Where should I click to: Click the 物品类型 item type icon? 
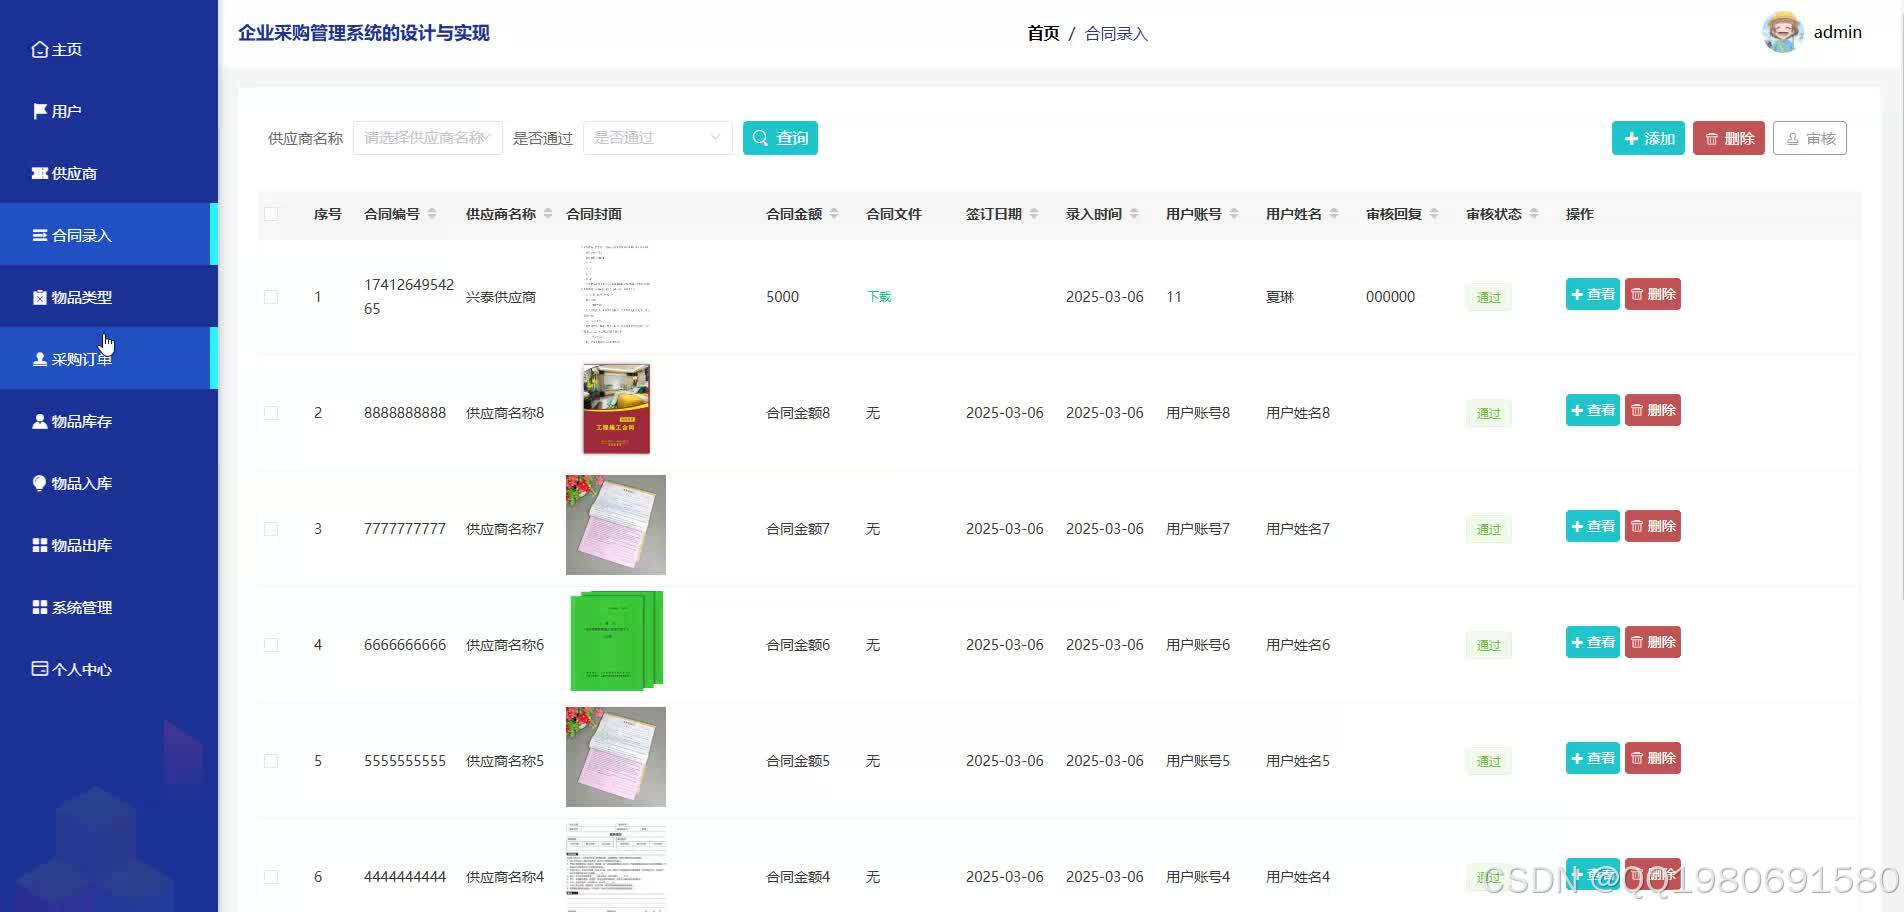tap(38, 296)
